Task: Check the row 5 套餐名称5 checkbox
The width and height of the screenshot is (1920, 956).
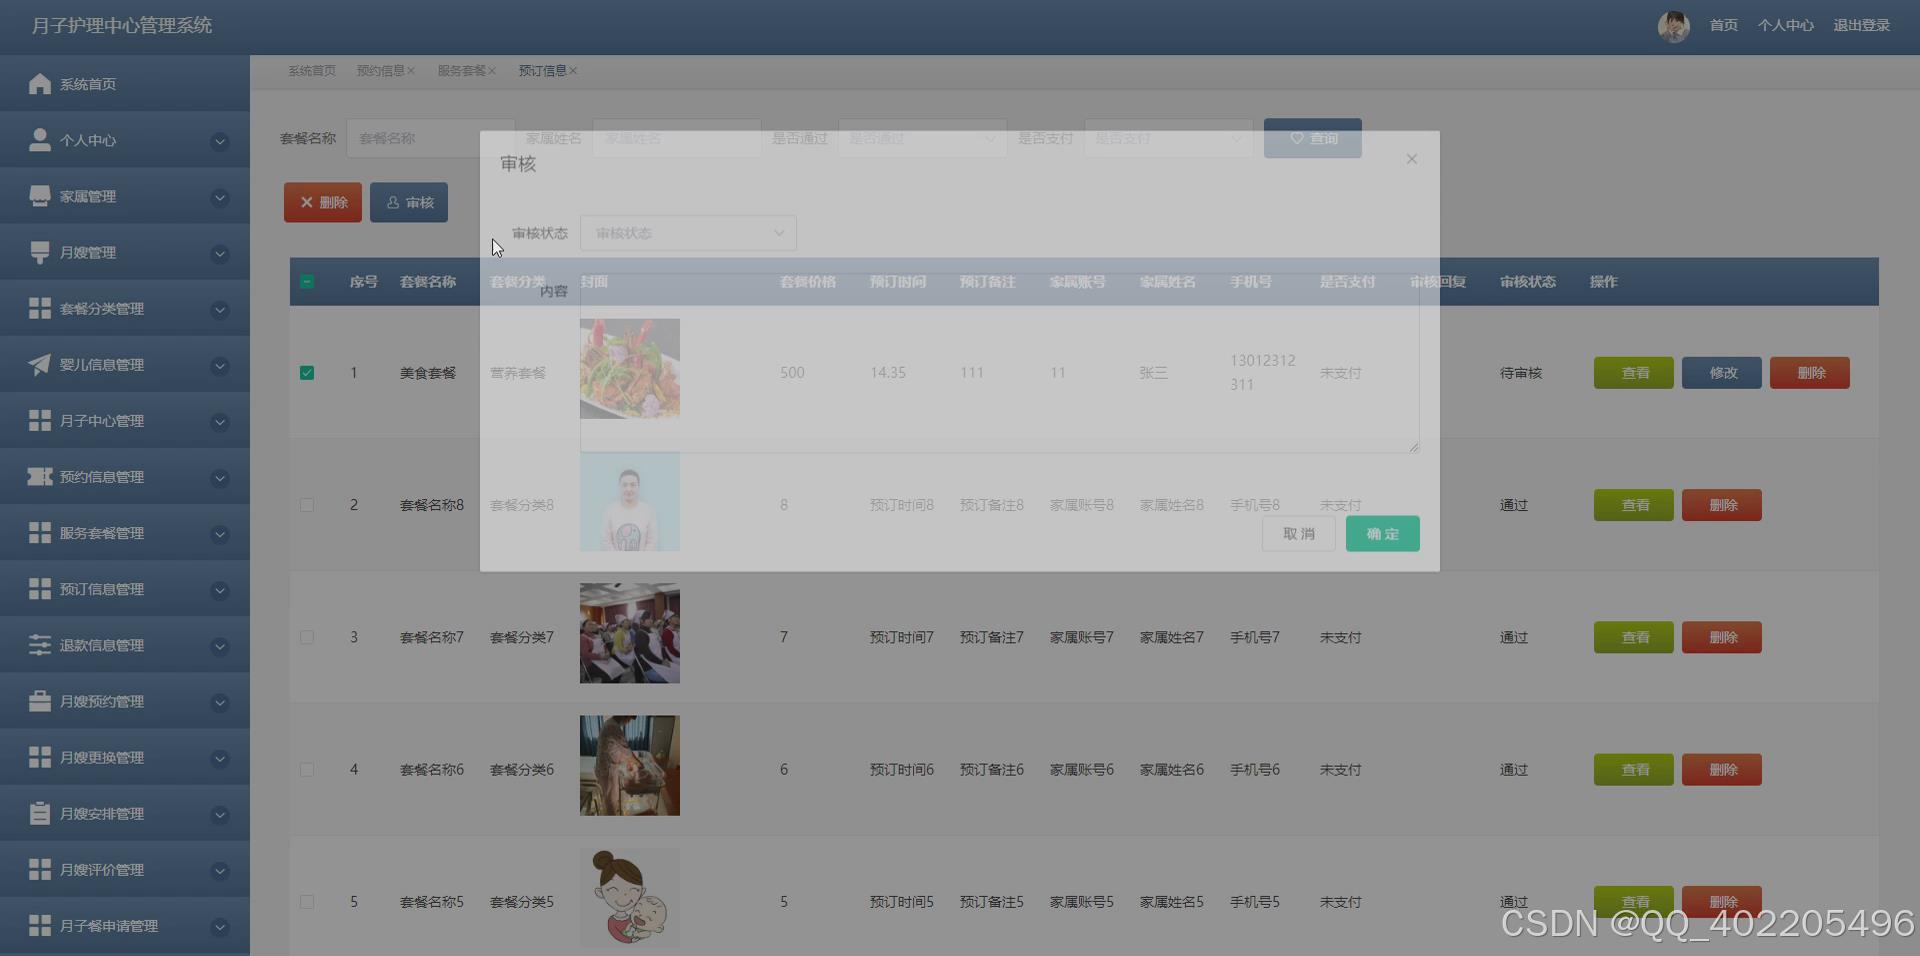Action: coord(307,902)
